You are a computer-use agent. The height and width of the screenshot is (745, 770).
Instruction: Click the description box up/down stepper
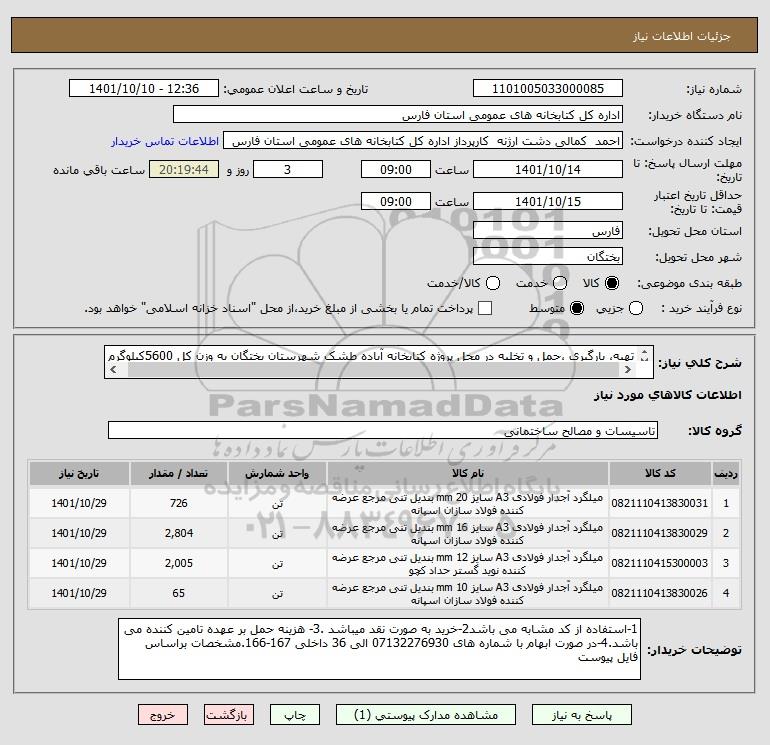645,356
